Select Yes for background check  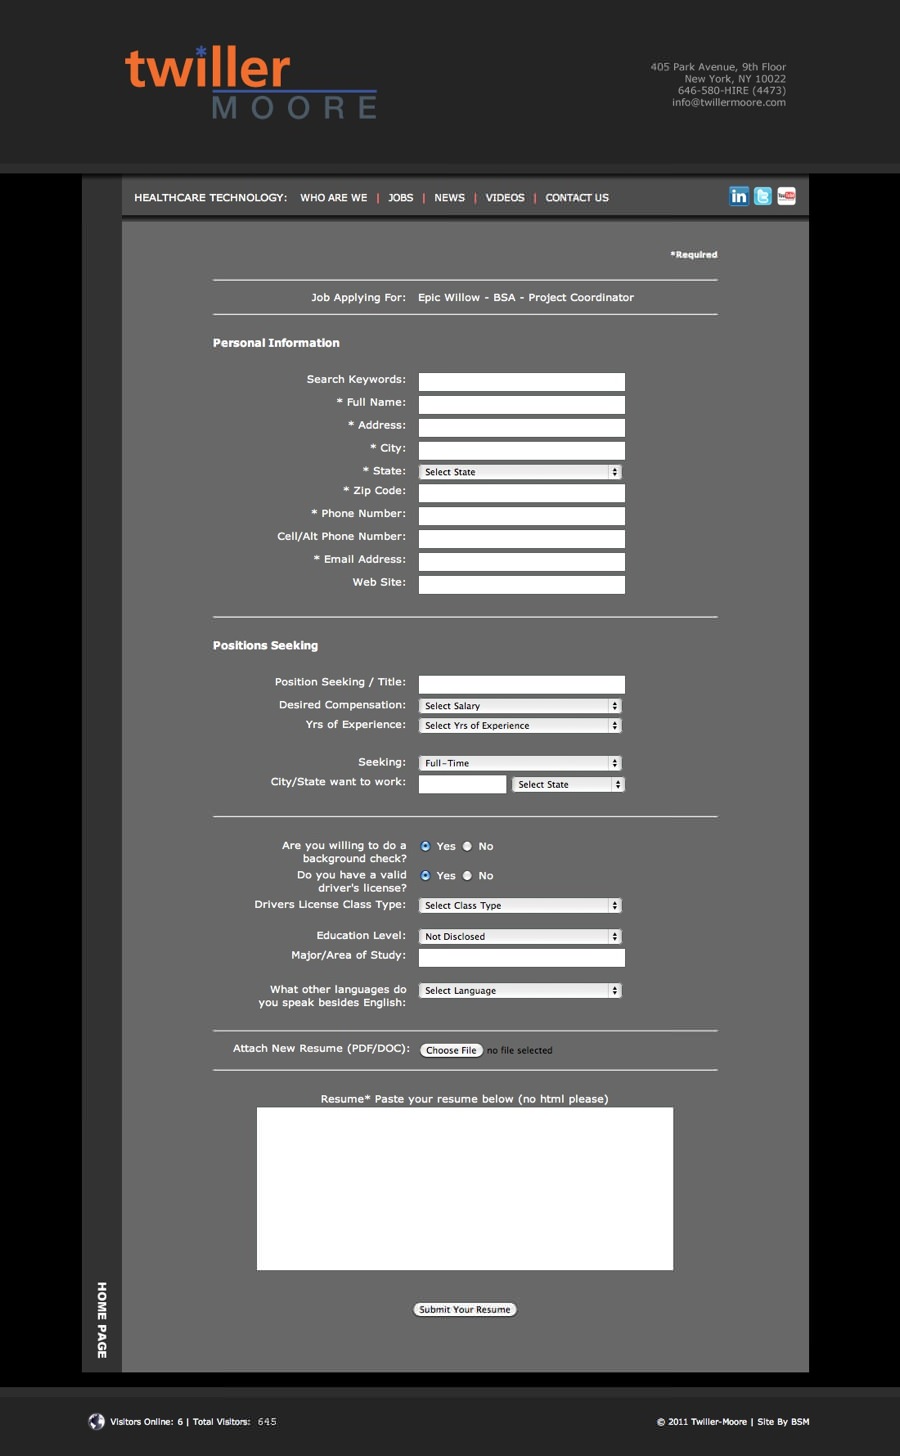(x=426, y=846)
